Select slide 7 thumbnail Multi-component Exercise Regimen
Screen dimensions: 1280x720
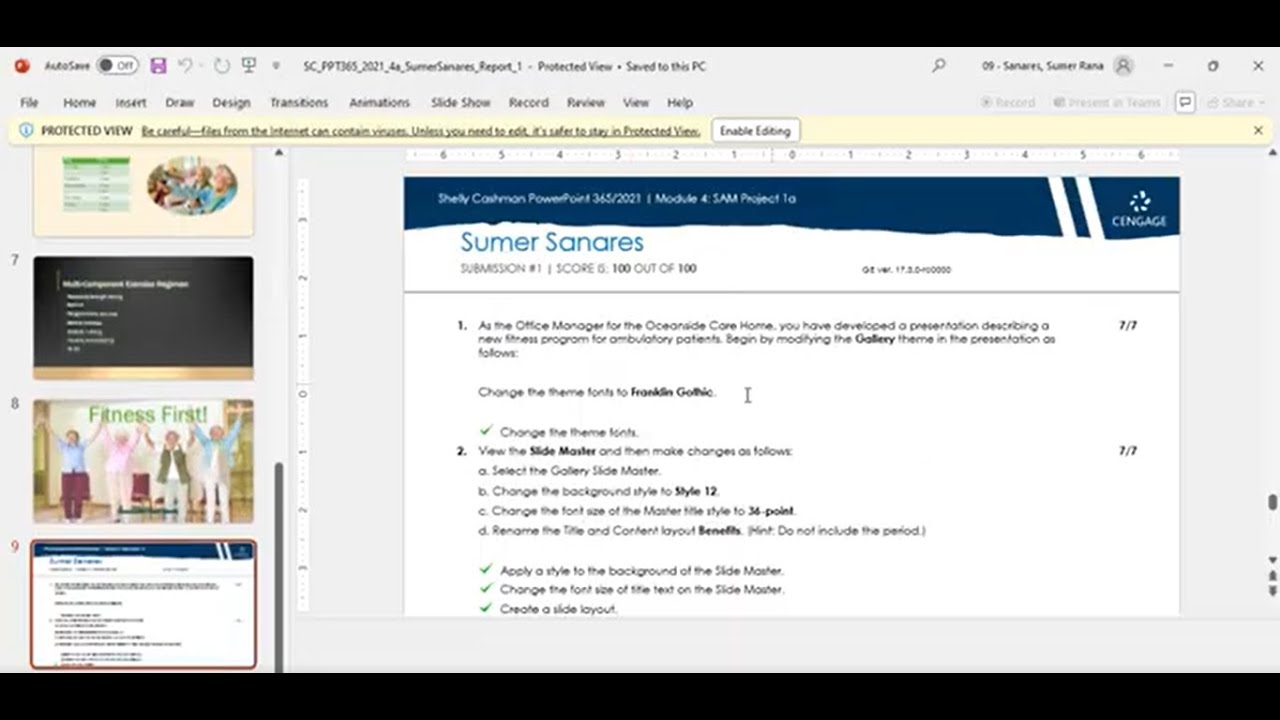point(143,318)
